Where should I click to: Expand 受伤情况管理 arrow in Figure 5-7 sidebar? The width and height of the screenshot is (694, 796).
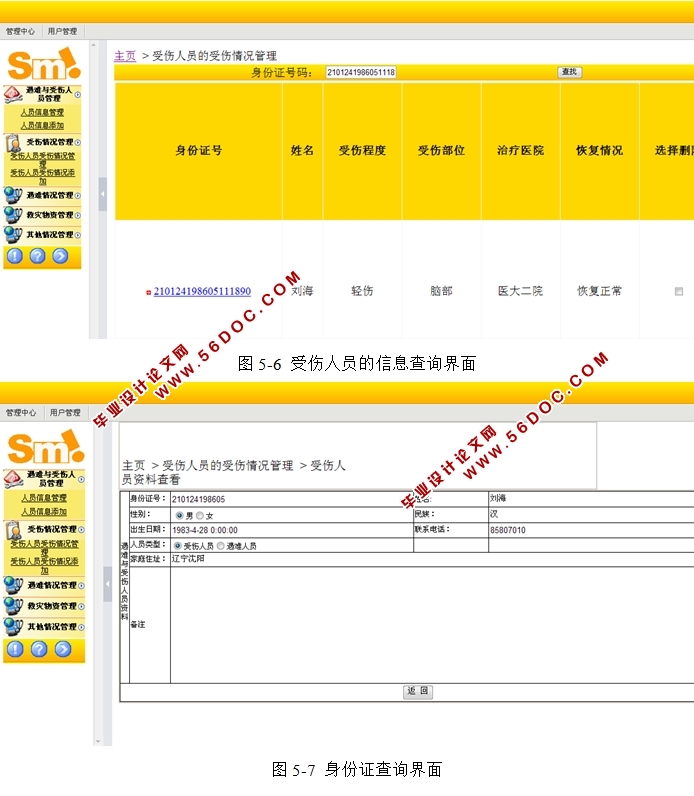[x=81, y=529]
